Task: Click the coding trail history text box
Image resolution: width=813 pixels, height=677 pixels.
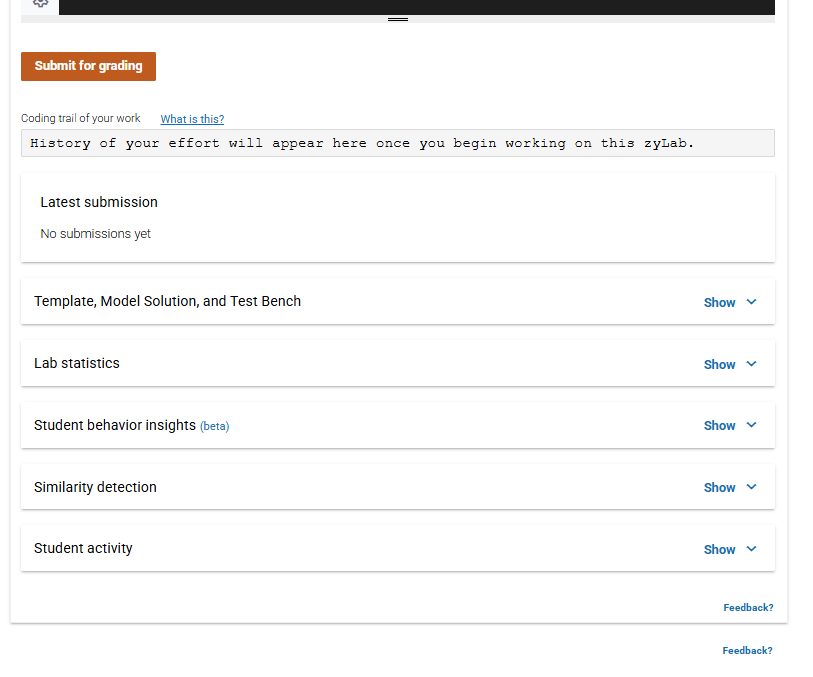Action: pyautogui.click(x=398, y=143)
